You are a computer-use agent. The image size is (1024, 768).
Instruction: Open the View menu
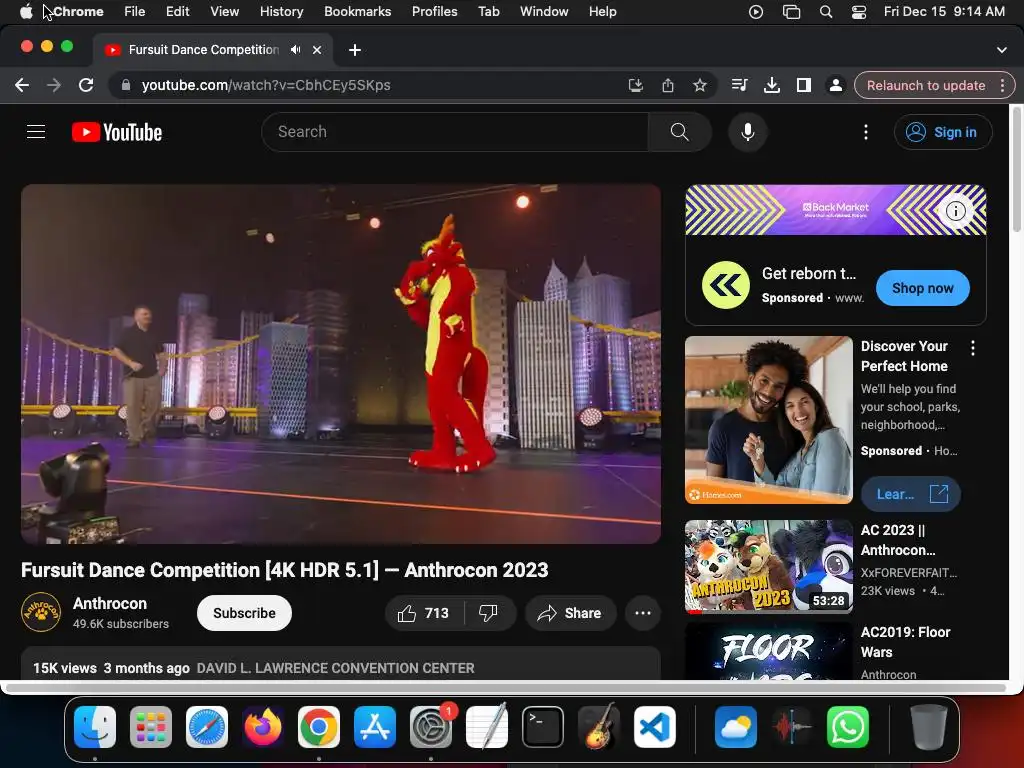(225, 11)
